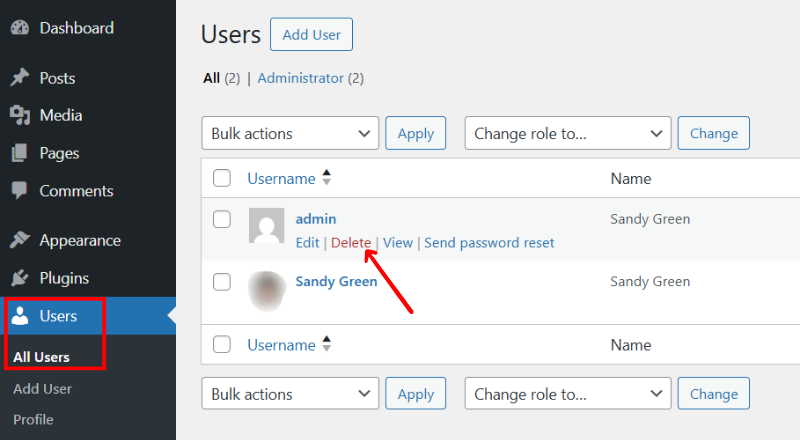Check the select-all checkbox in table header
Screen dimensions: 800x440
[x=222, y=178]
